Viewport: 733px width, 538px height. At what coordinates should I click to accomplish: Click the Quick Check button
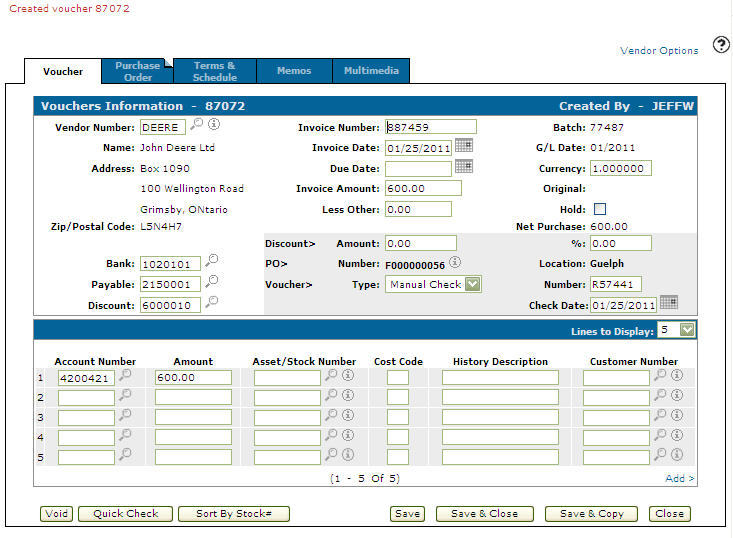click(x=126, y=514)
